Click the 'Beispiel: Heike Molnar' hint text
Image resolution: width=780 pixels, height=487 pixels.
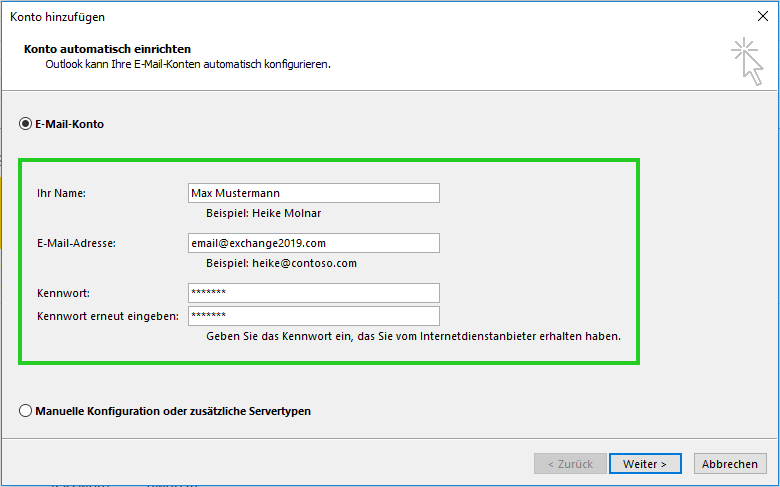(x=264, y=213)
